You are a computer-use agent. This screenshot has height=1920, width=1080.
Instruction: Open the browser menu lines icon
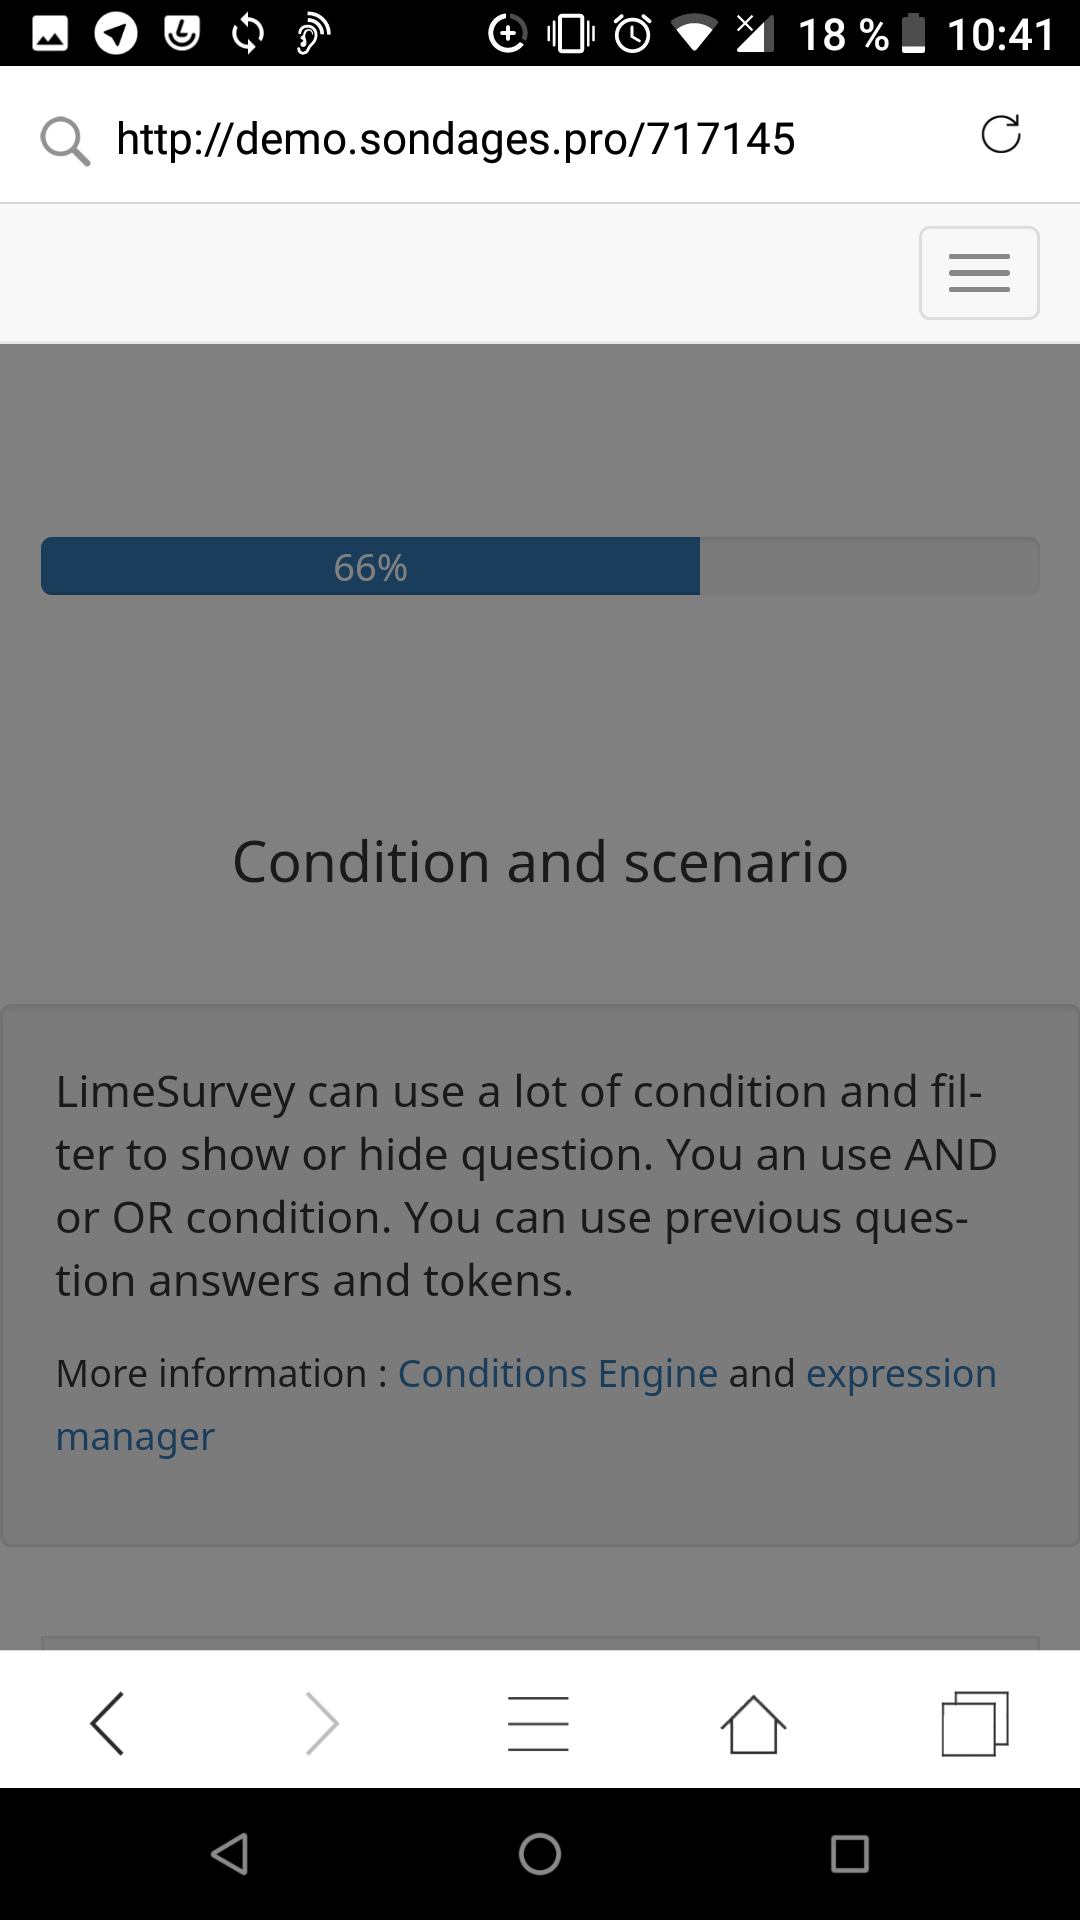[x=538, y=1723]
